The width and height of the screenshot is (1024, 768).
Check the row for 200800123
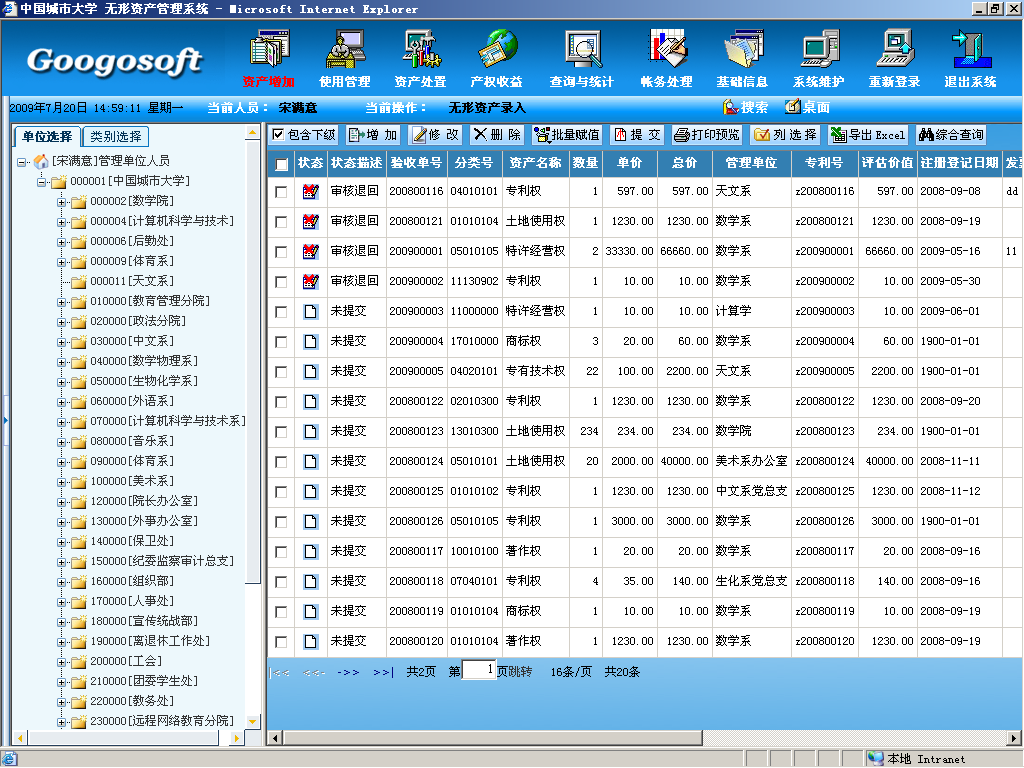[281, 432]
